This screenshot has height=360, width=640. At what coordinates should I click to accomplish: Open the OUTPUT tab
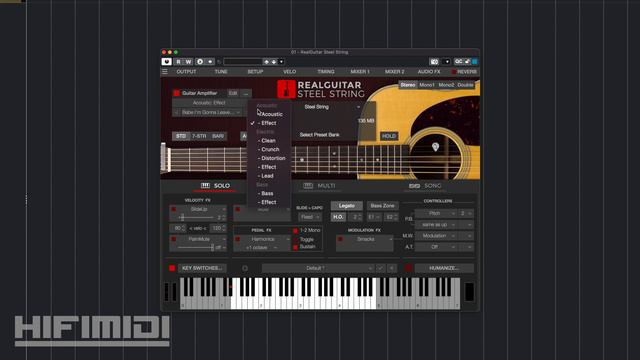187,72
